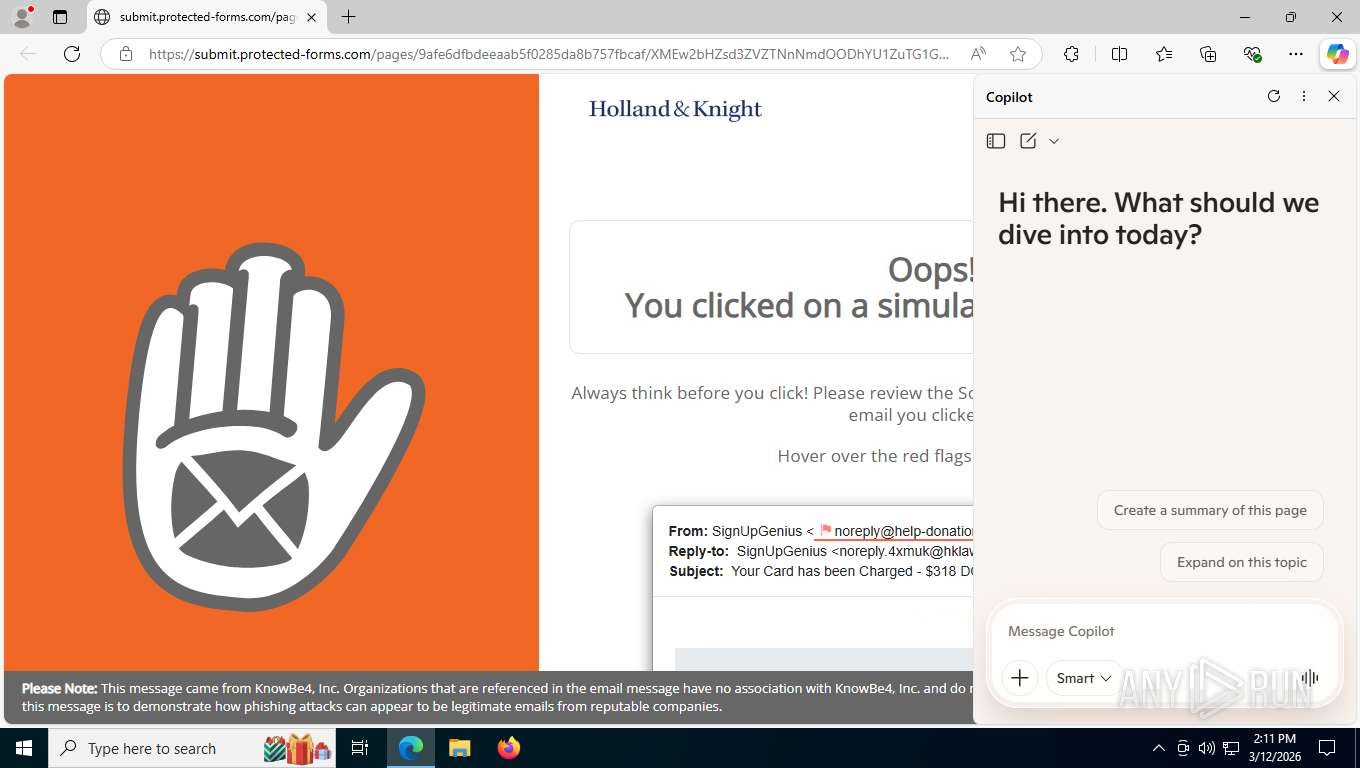The height and width of the screenshot is (768, 1360).
Task: Open Browser essentials heart icon
Action: [1252, 54]
